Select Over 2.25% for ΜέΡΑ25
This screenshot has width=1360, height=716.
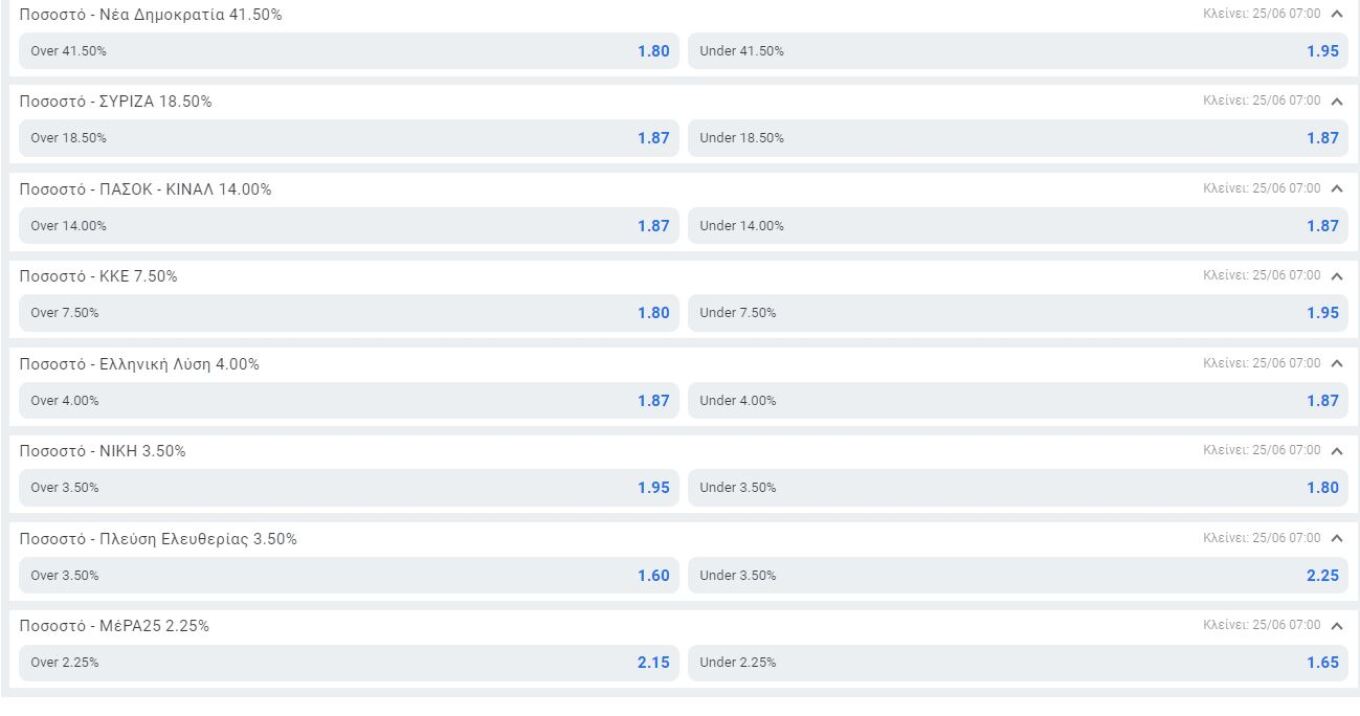(x=349, y=663)
